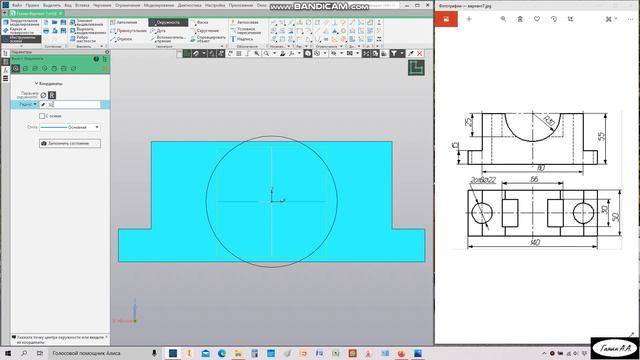Click Спроецировать объект tool
Image resolution: width=640 pixels, height=360 pixels.
208,39
